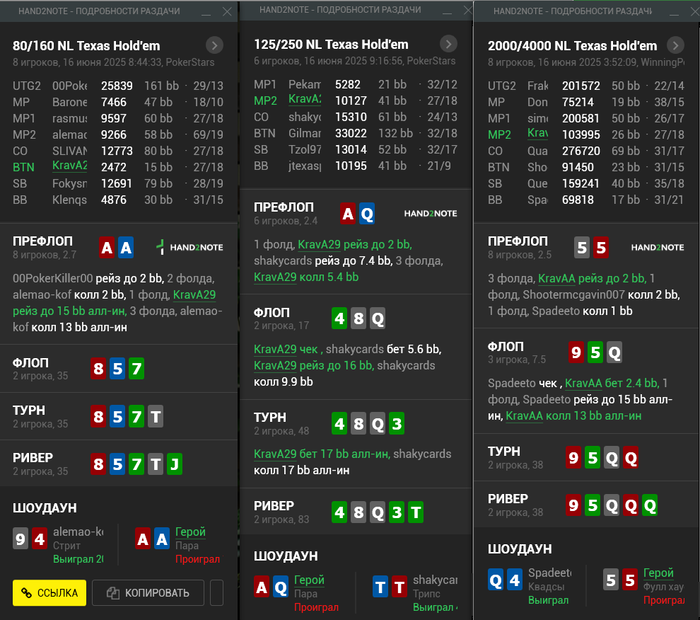Select MP Barone player row

click(x=118, y=102)
